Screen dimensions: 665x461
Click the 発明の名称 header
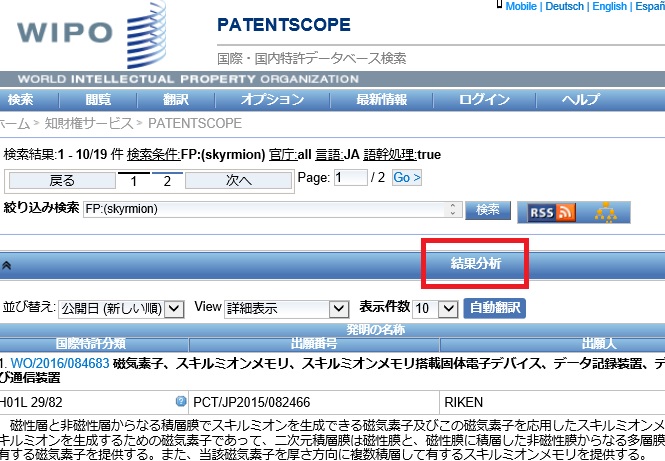point(376,330)
